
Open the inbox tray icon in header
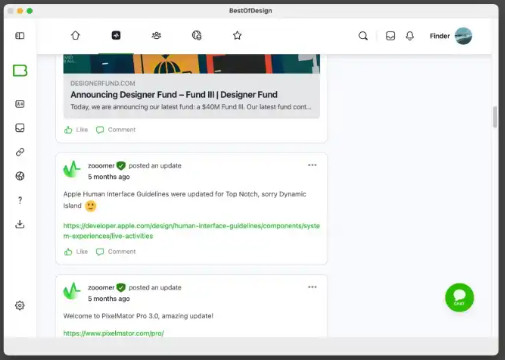(390, 36)
